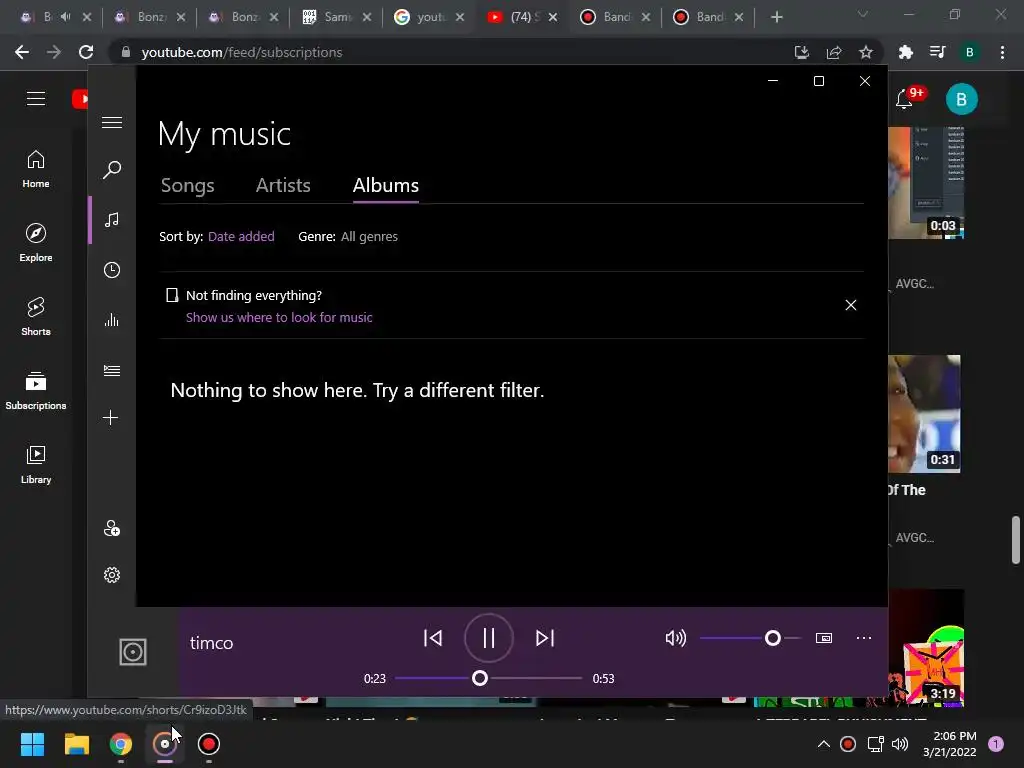Close the (74) YouTube tab

[553, 17]
